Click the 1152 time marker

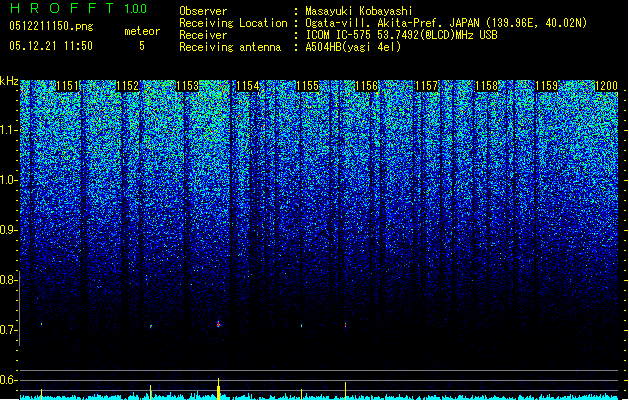(128, 86)
